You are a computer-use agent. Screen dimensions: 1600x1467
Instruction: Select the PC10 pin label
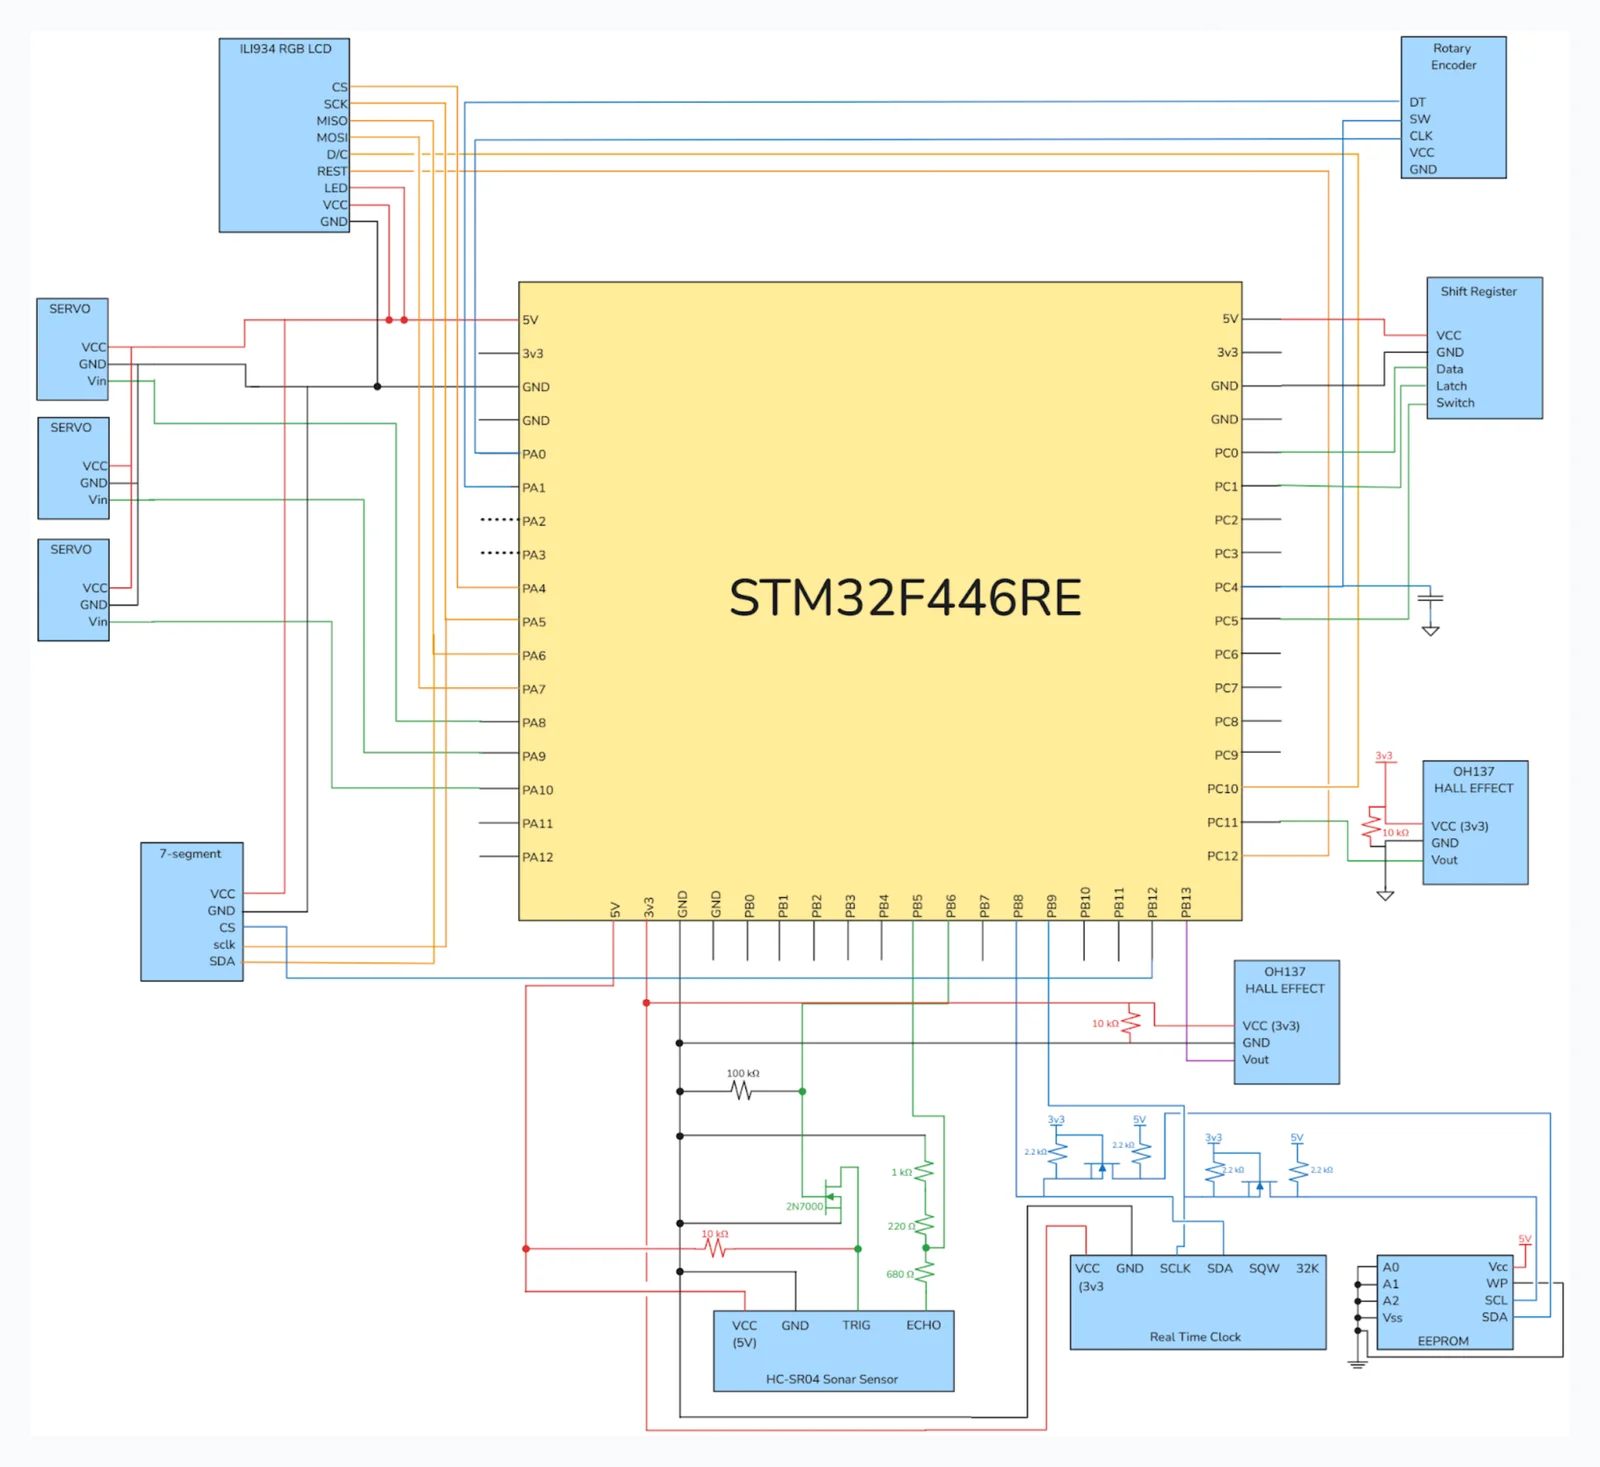pos(1222,789)
